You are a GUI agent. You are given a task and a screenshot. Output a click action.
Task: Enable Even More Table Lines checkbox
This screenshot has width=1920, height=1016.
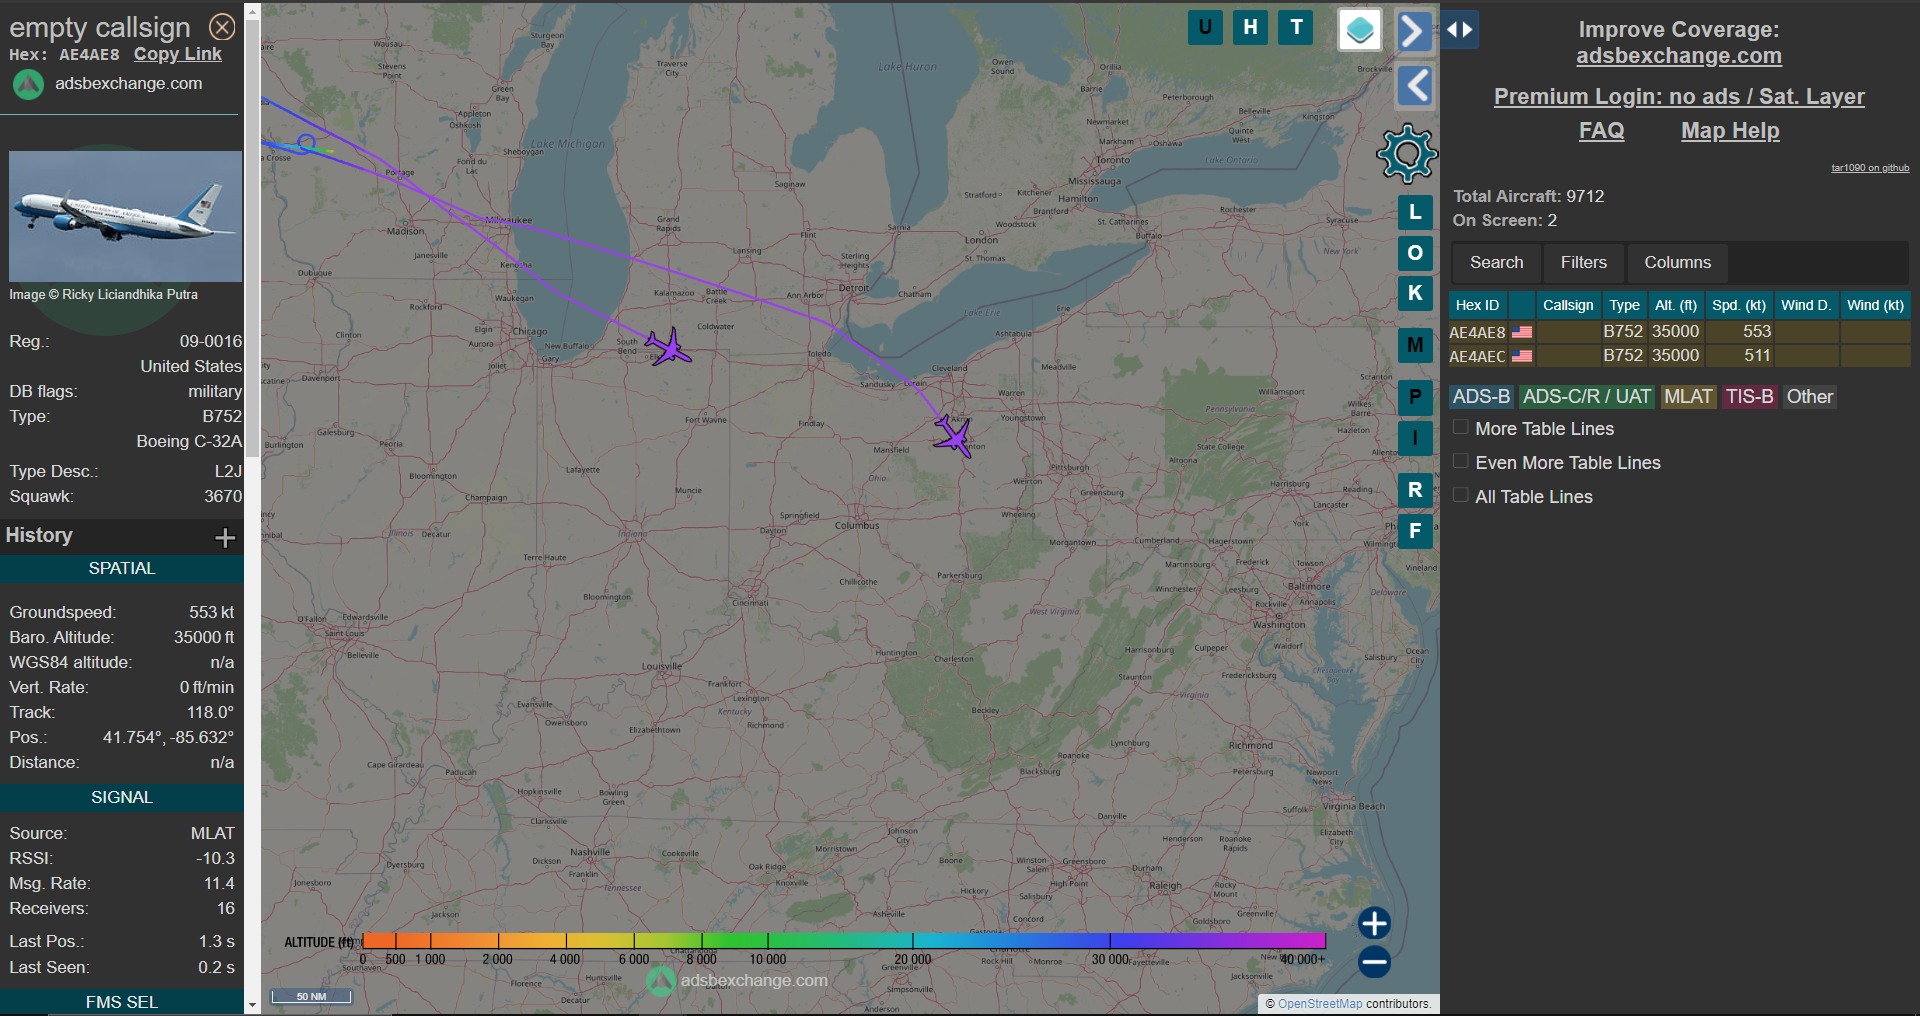click(1461, 461)
